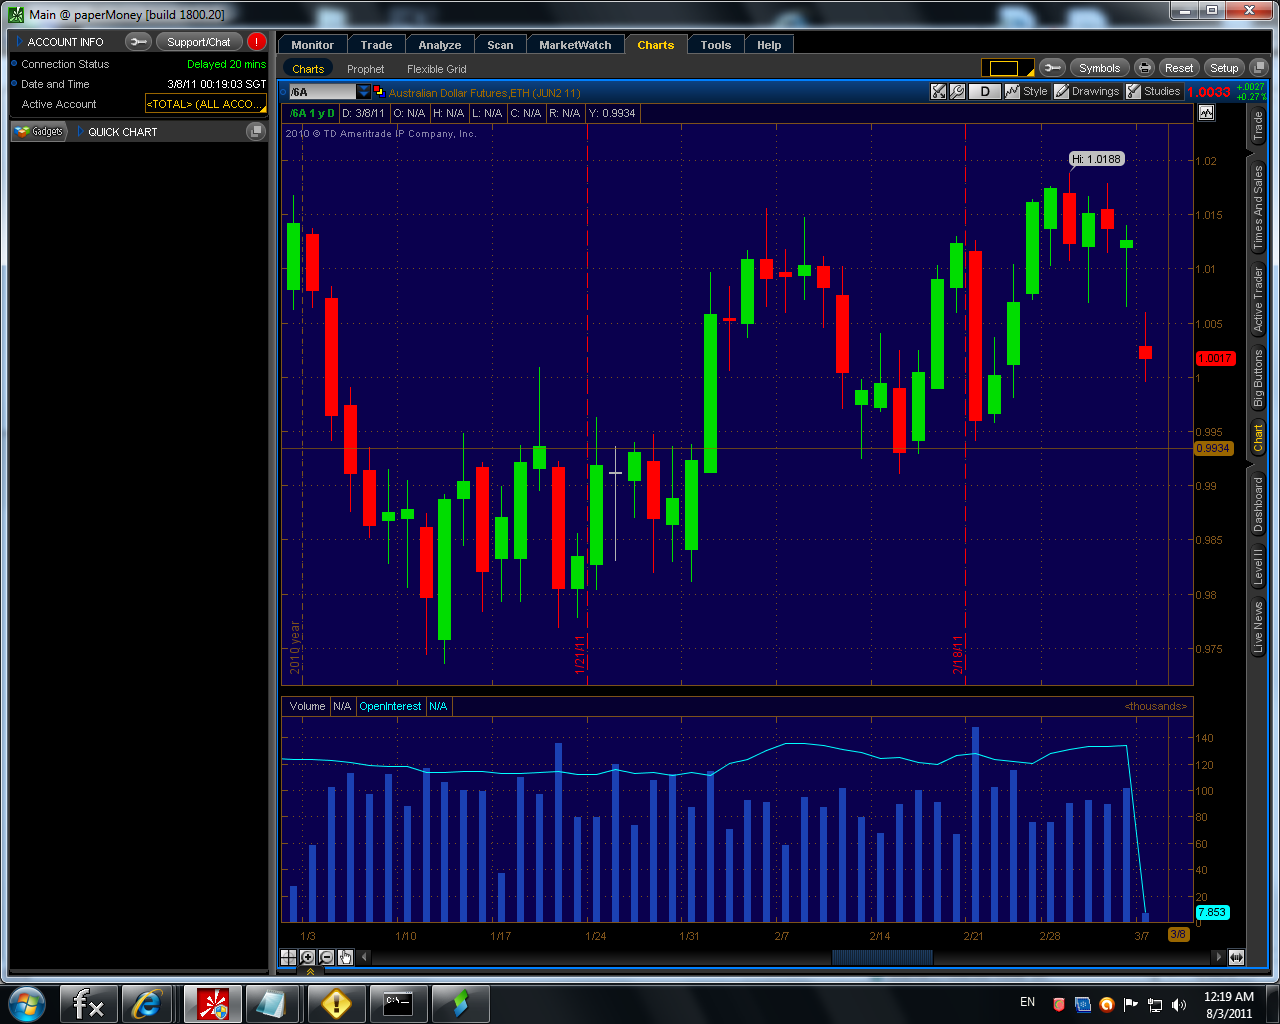Viewport: 1280px width, 1024px height.
Task: Launch thinkorswim from the taskbar
Action: click(x=459, y=1003)
